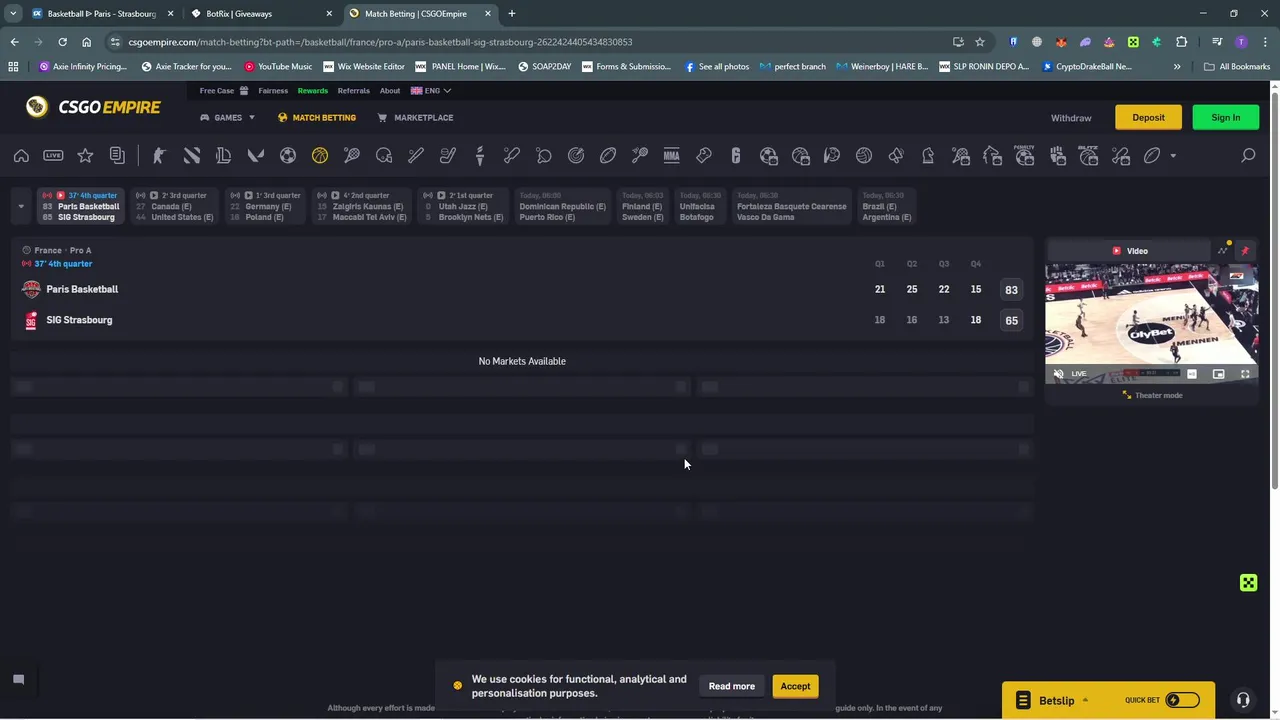The width and height of the screenshot is (1280, 720).
Task: Select the ice hockey sport icon
Action: pos(448,156)
